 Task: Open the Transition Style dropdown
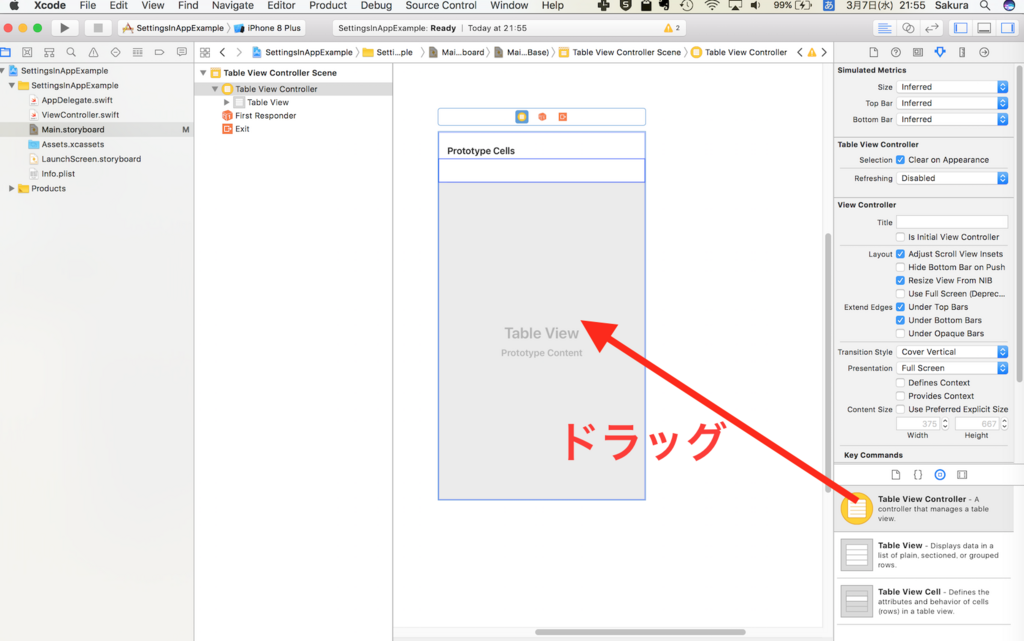tap(952, 352)
